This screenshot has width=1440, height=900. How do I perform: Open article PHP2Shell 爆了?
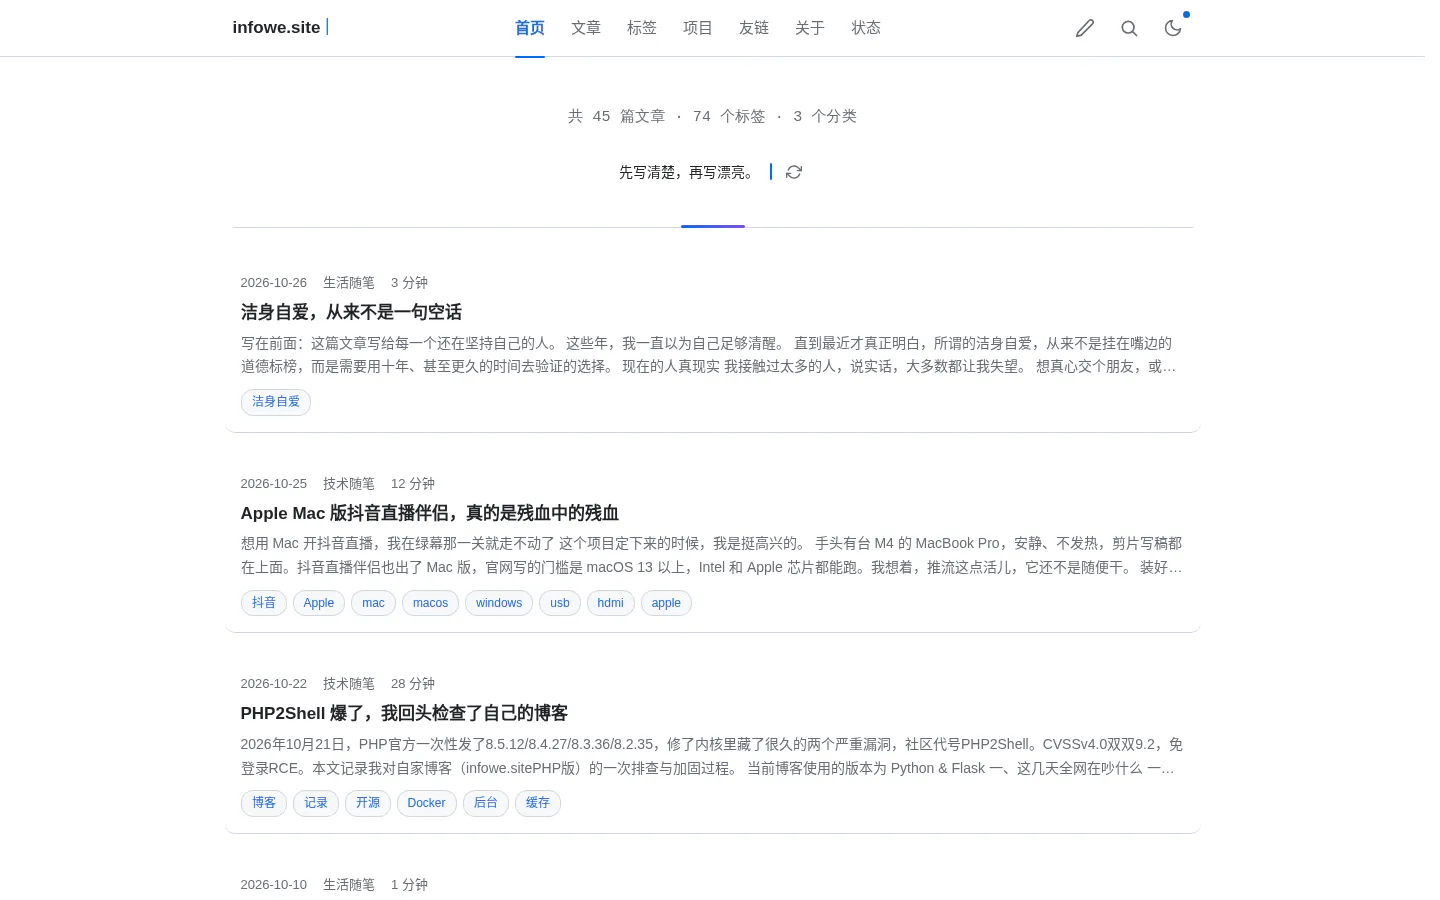pos(404,713)
